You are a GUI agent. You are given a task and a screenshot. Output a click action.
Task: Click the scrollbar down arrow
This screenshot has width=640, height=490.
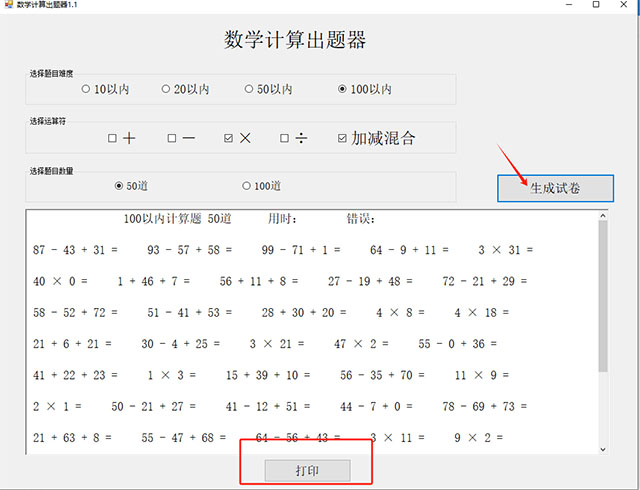click(x=603, y=449)
